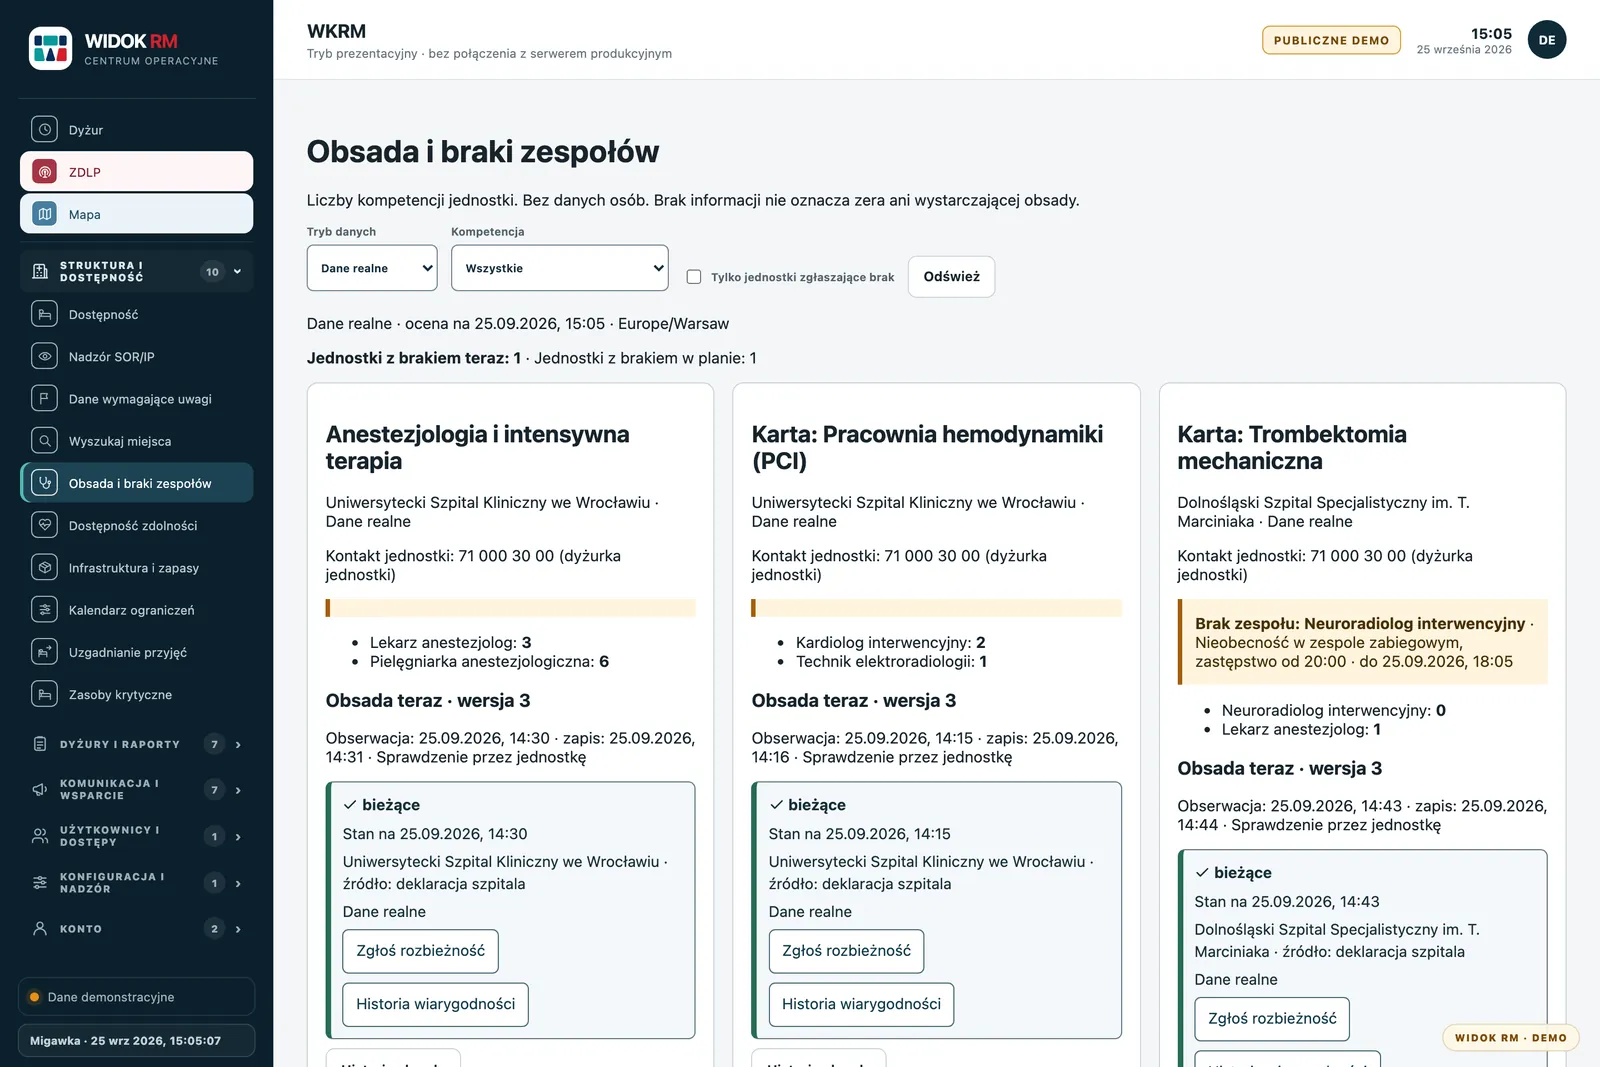Open Kalendarz ograniczeń from the sidebar
Viewport: 1600px width, 1067px height.
click(x=136, y=609)
